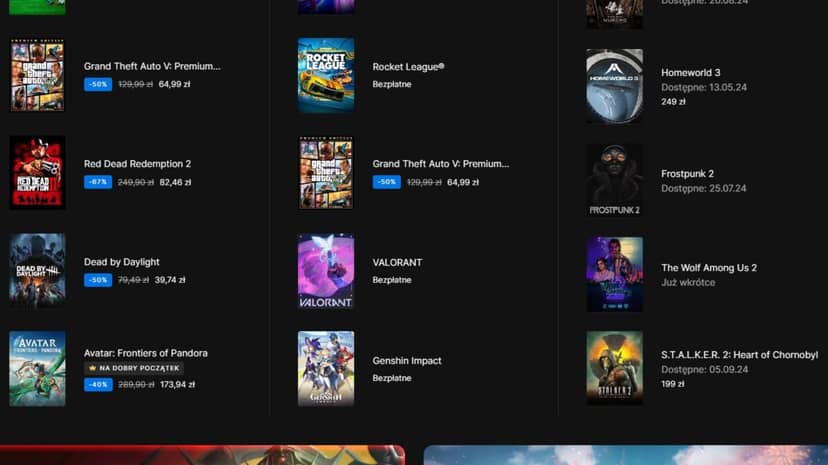Open Avatar: Frontiers of Pandora title link
This screenshot has height=465, width=828.
[146, 353]
